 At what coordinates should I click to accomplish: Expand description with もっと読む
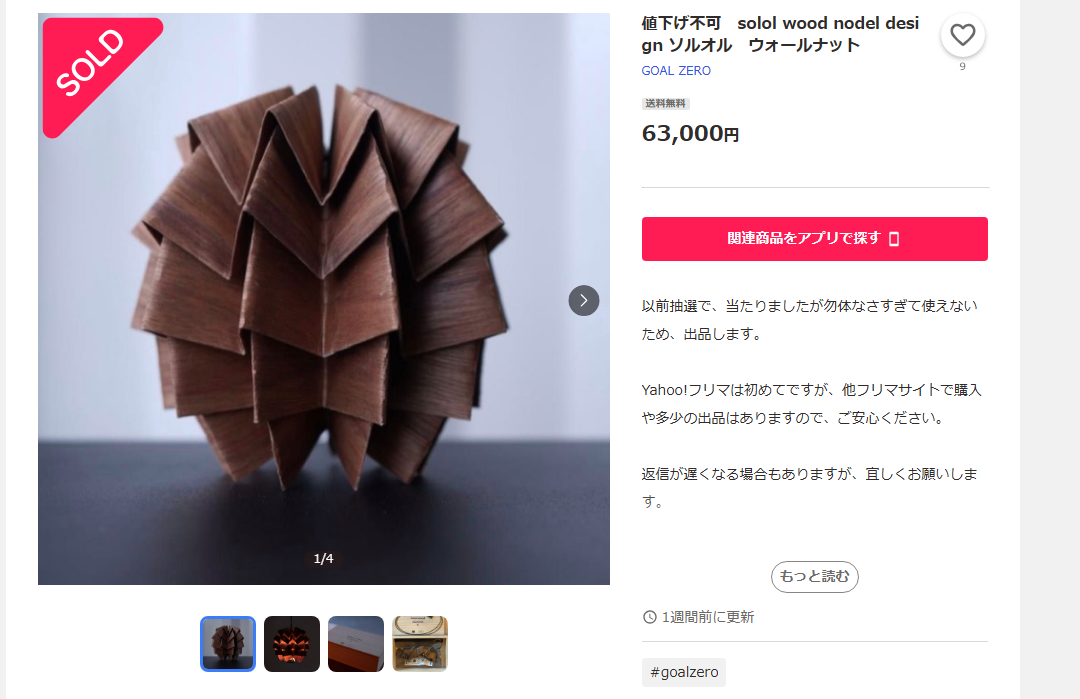pyautogui.click(x=815, y=576)
